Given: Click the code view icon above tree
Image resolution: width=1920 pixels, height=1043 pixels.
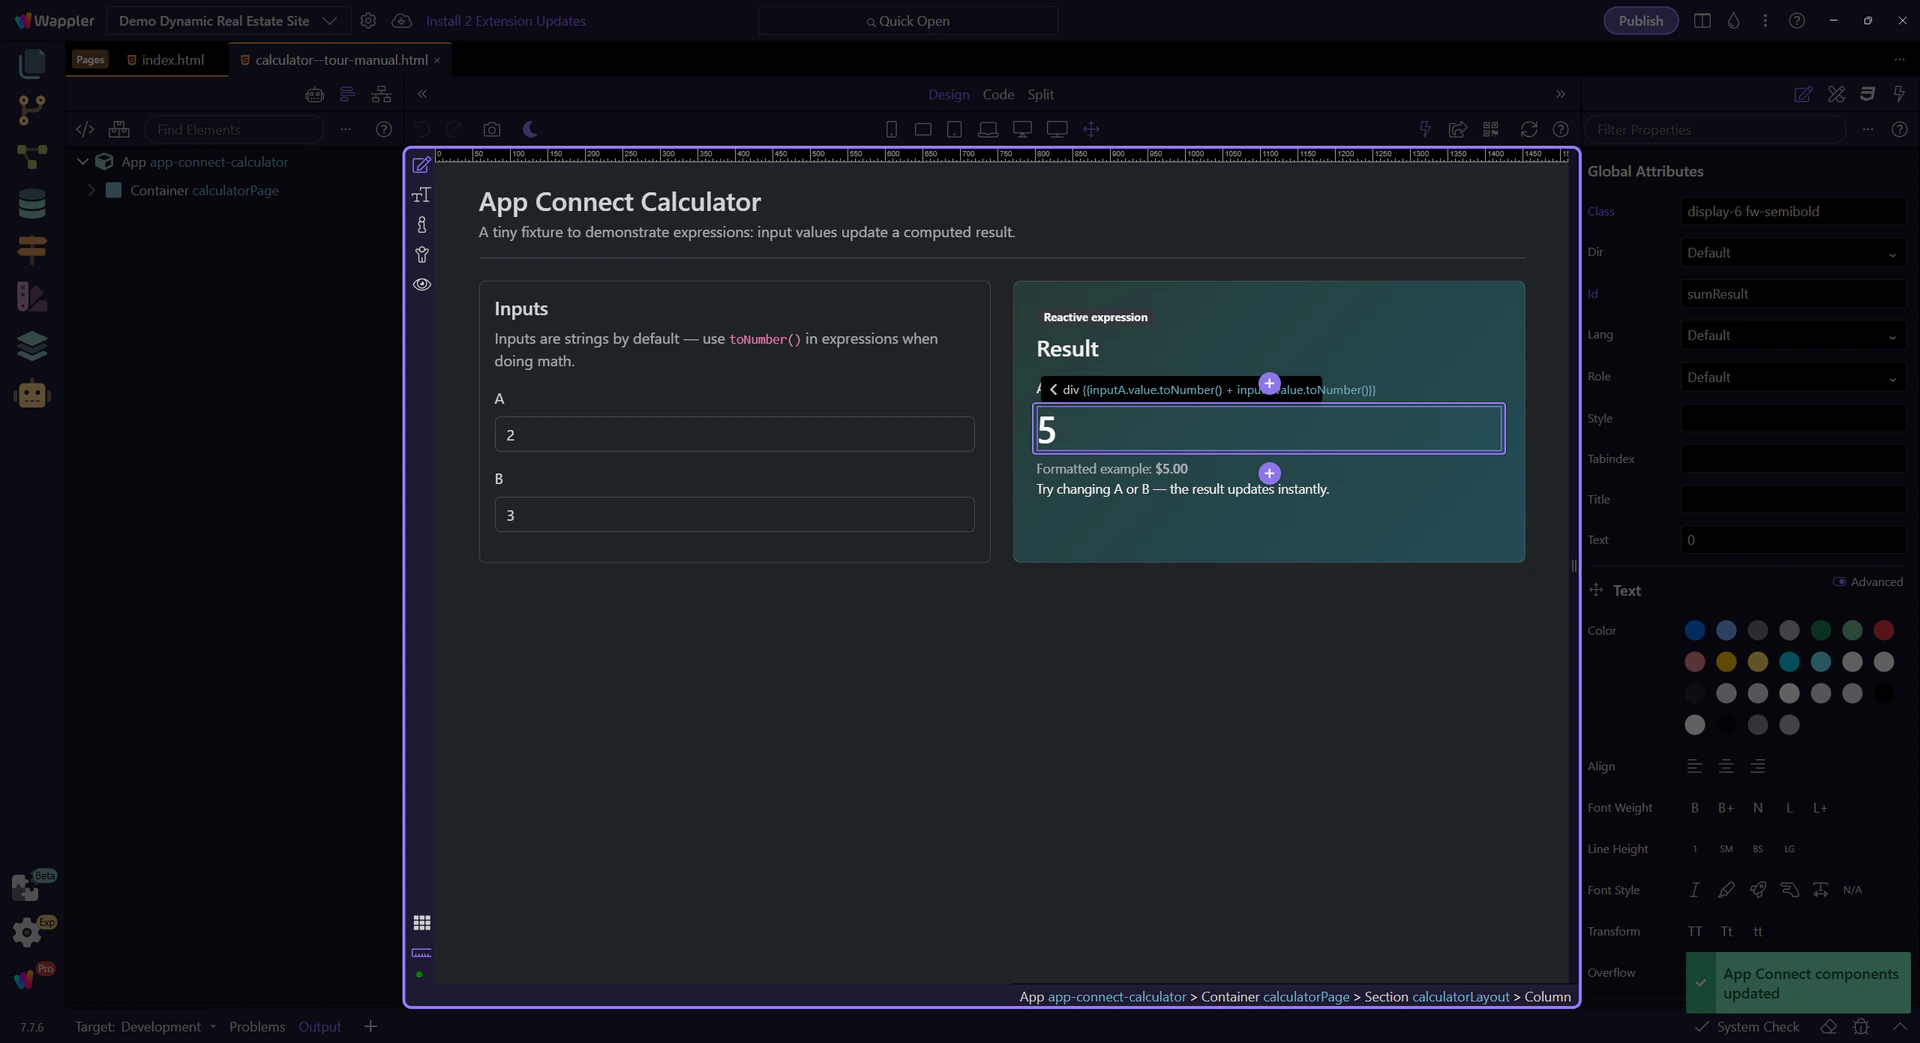Looking at the screenshot, I should tap(85, 130).
